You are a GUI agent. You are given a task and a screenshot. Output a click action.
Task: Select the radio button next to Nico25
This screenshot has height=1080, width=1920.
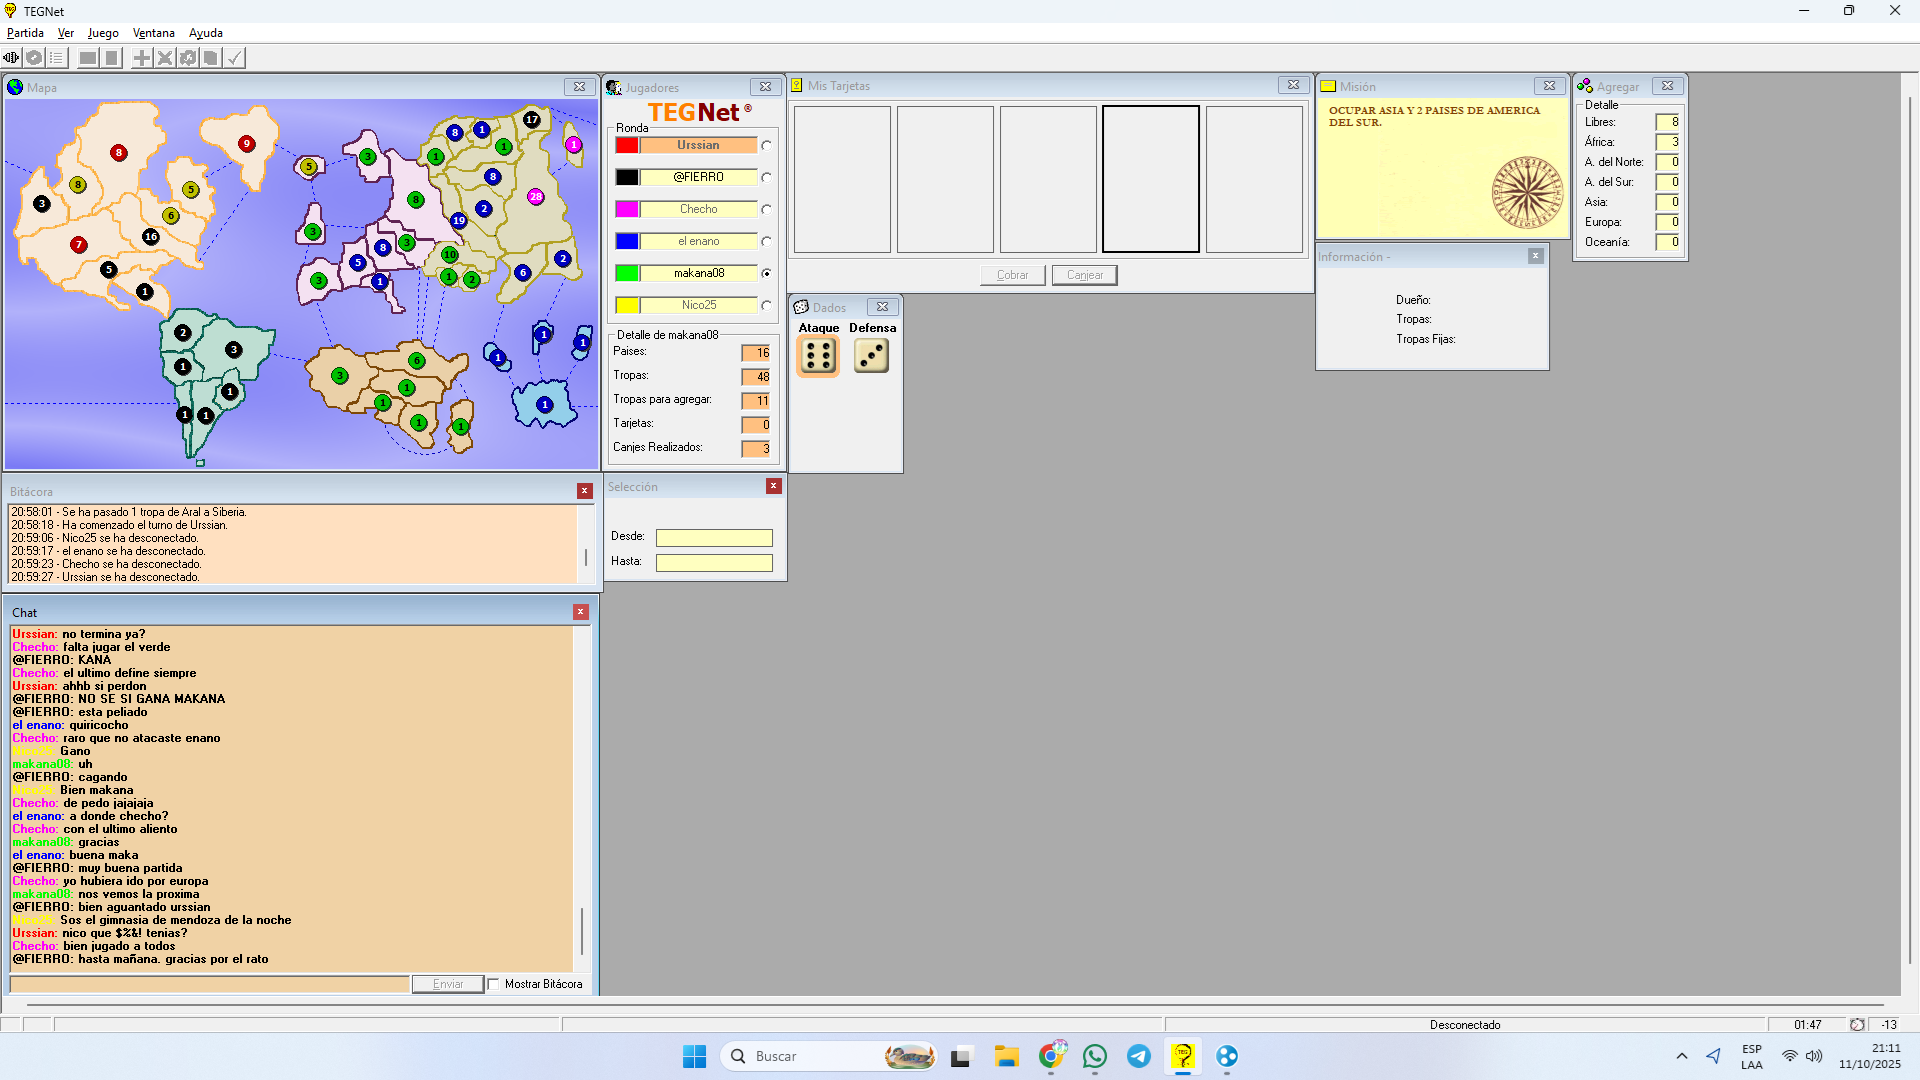tap(766, 306)
